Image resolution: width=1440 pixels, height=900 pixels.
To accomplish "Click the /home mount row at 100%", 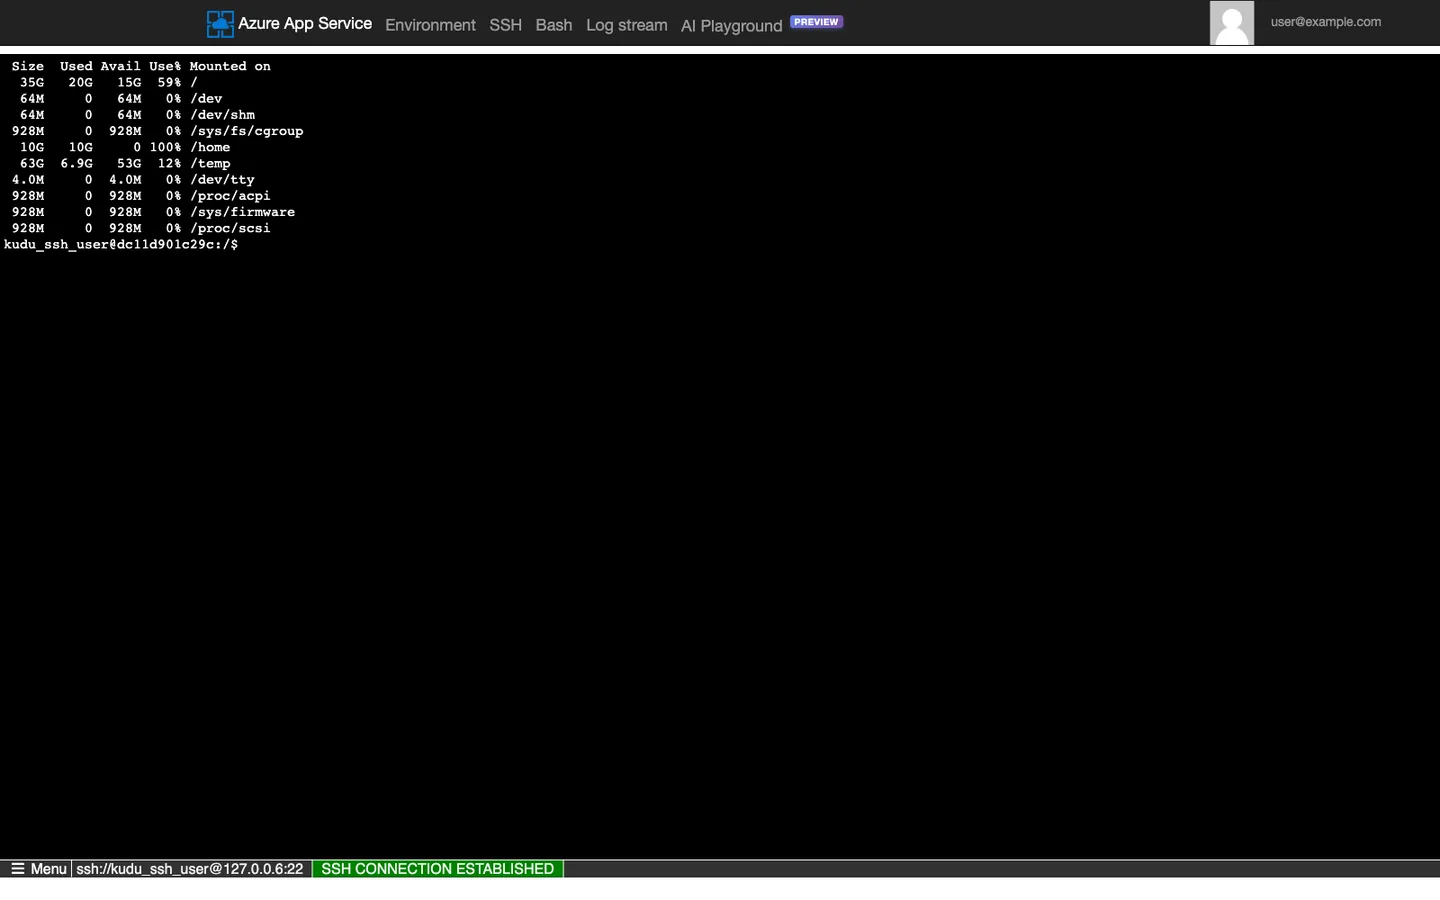I will point(121,147).
